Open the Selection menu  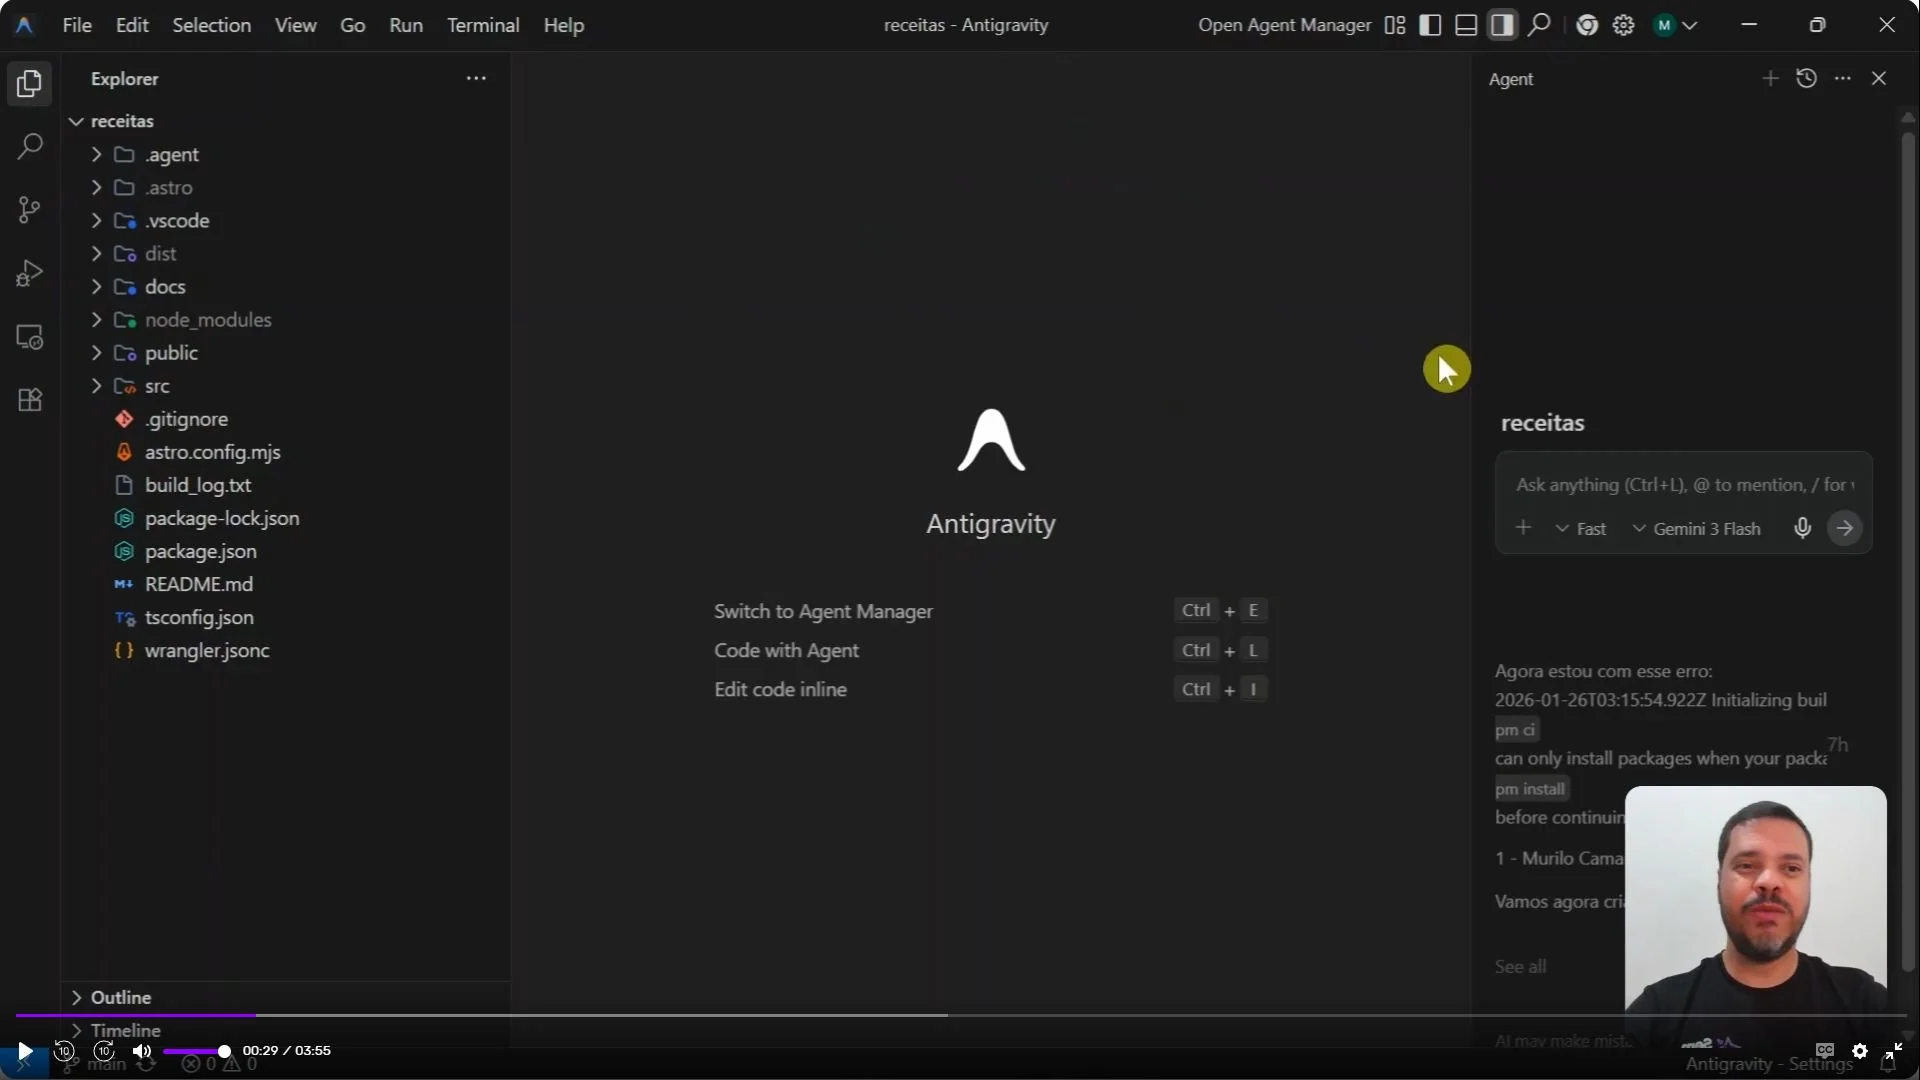211,25
